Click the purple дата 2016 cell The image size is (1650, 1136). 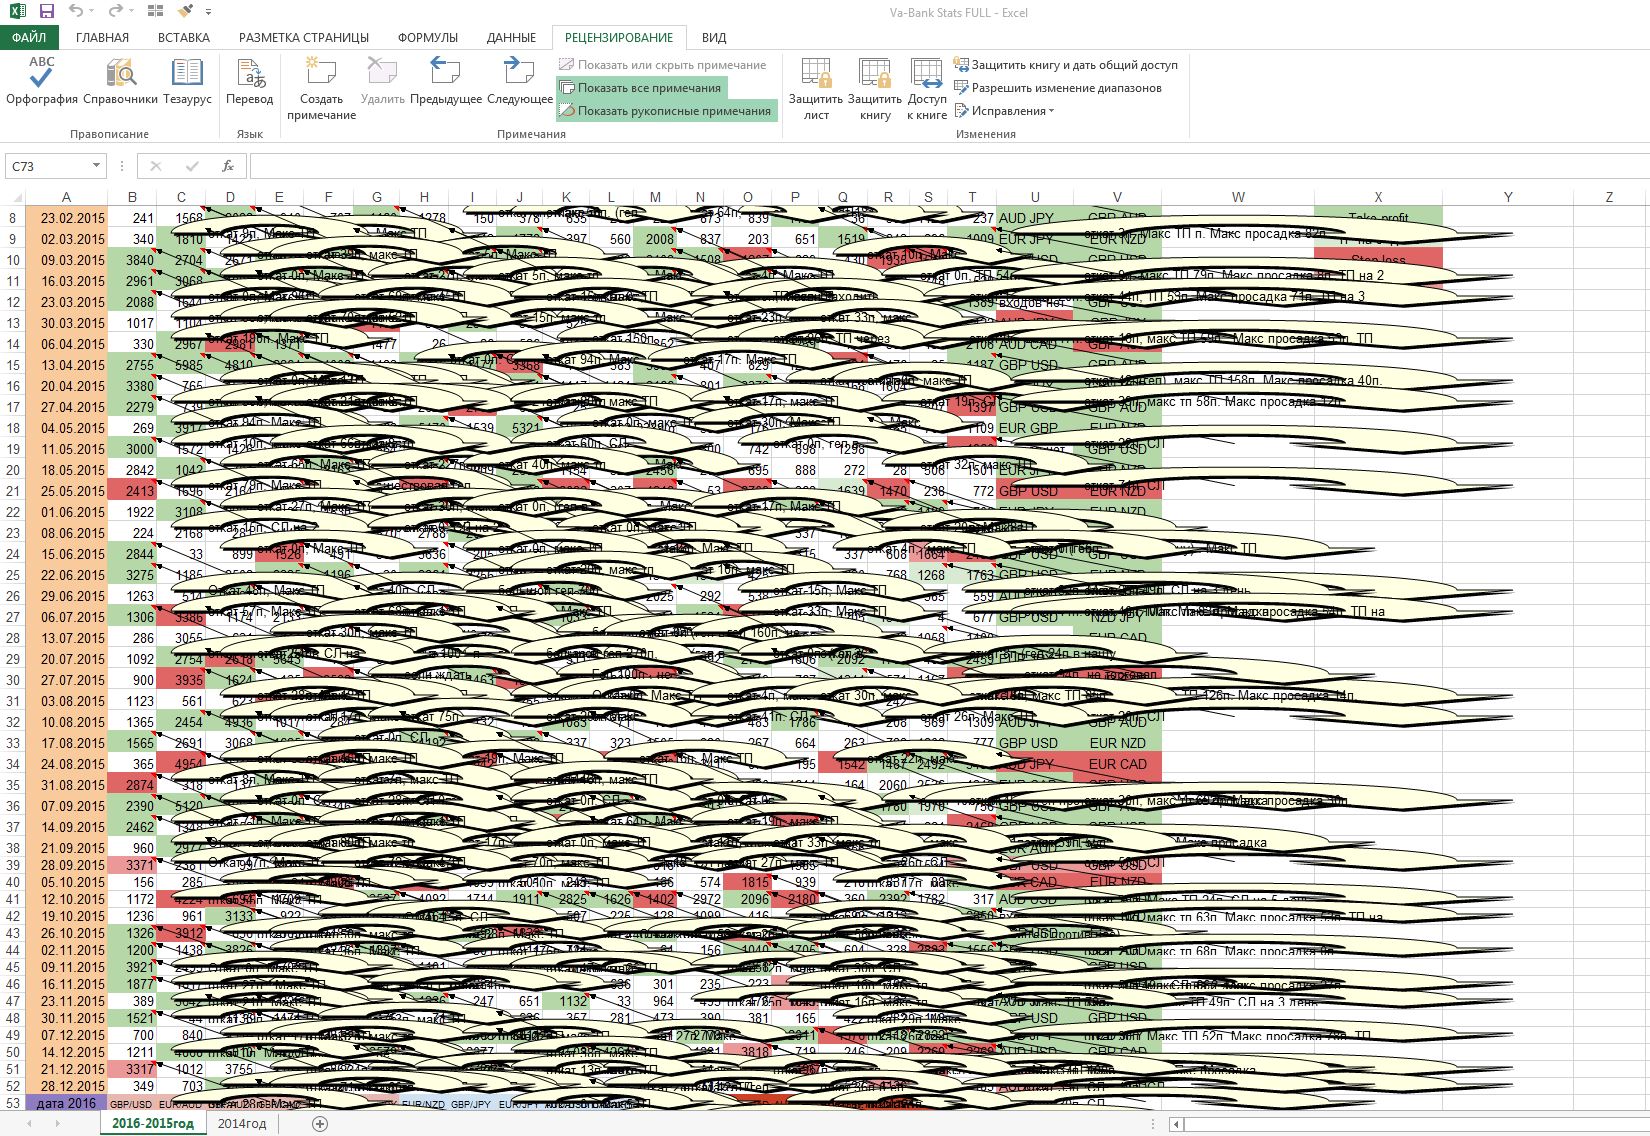point(66,1103)
